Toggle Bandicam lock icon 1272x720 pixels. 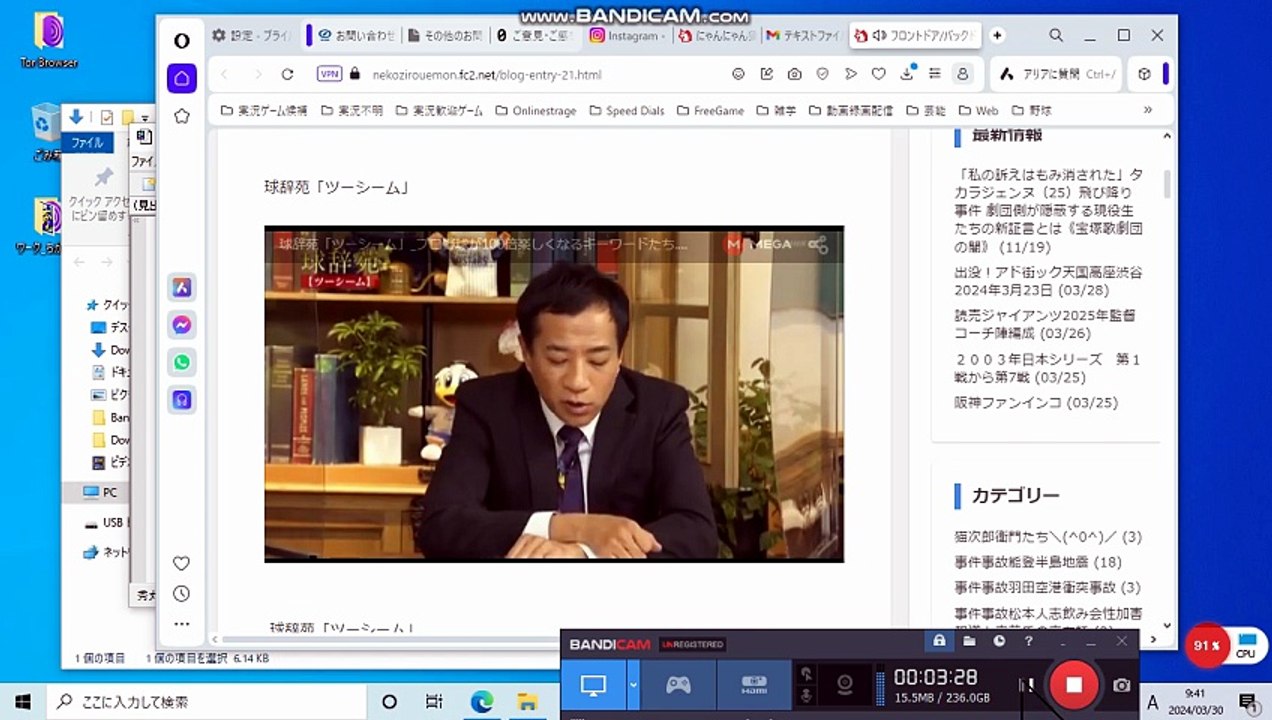point(939,641)
